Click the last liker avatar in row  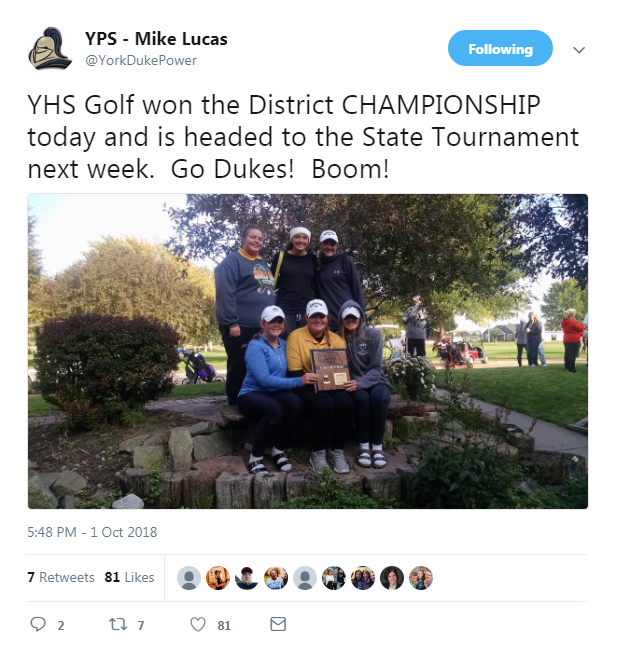[421, 578]
